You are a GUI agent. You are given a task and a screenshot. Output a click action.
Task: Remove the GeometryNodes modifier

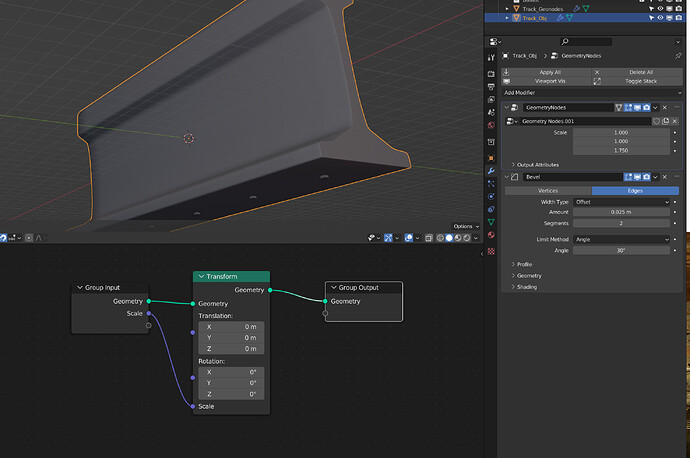[665, 107]
